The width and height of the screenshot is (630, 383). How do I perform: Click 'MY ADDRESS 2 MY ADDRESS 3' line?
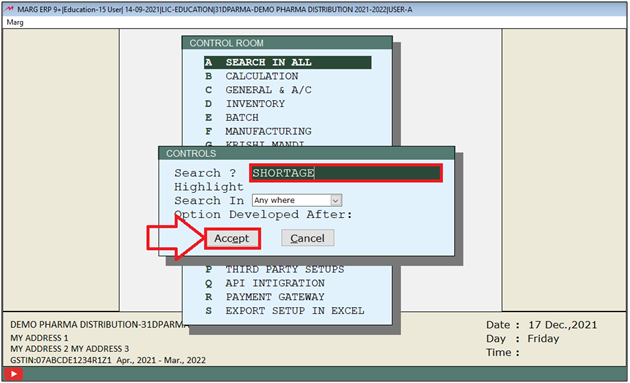pos(70,348)
